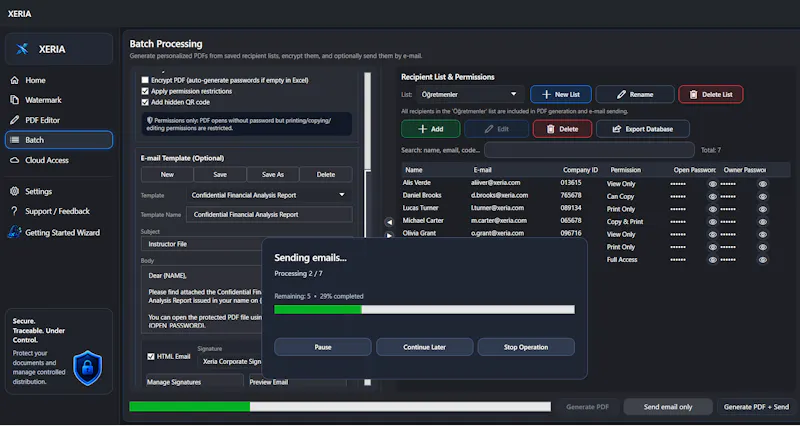Image resolution: width=800 pixels, height=426 pixels.
Task: Open Home from the sidebar house icon
Action: tap(15, 80)
